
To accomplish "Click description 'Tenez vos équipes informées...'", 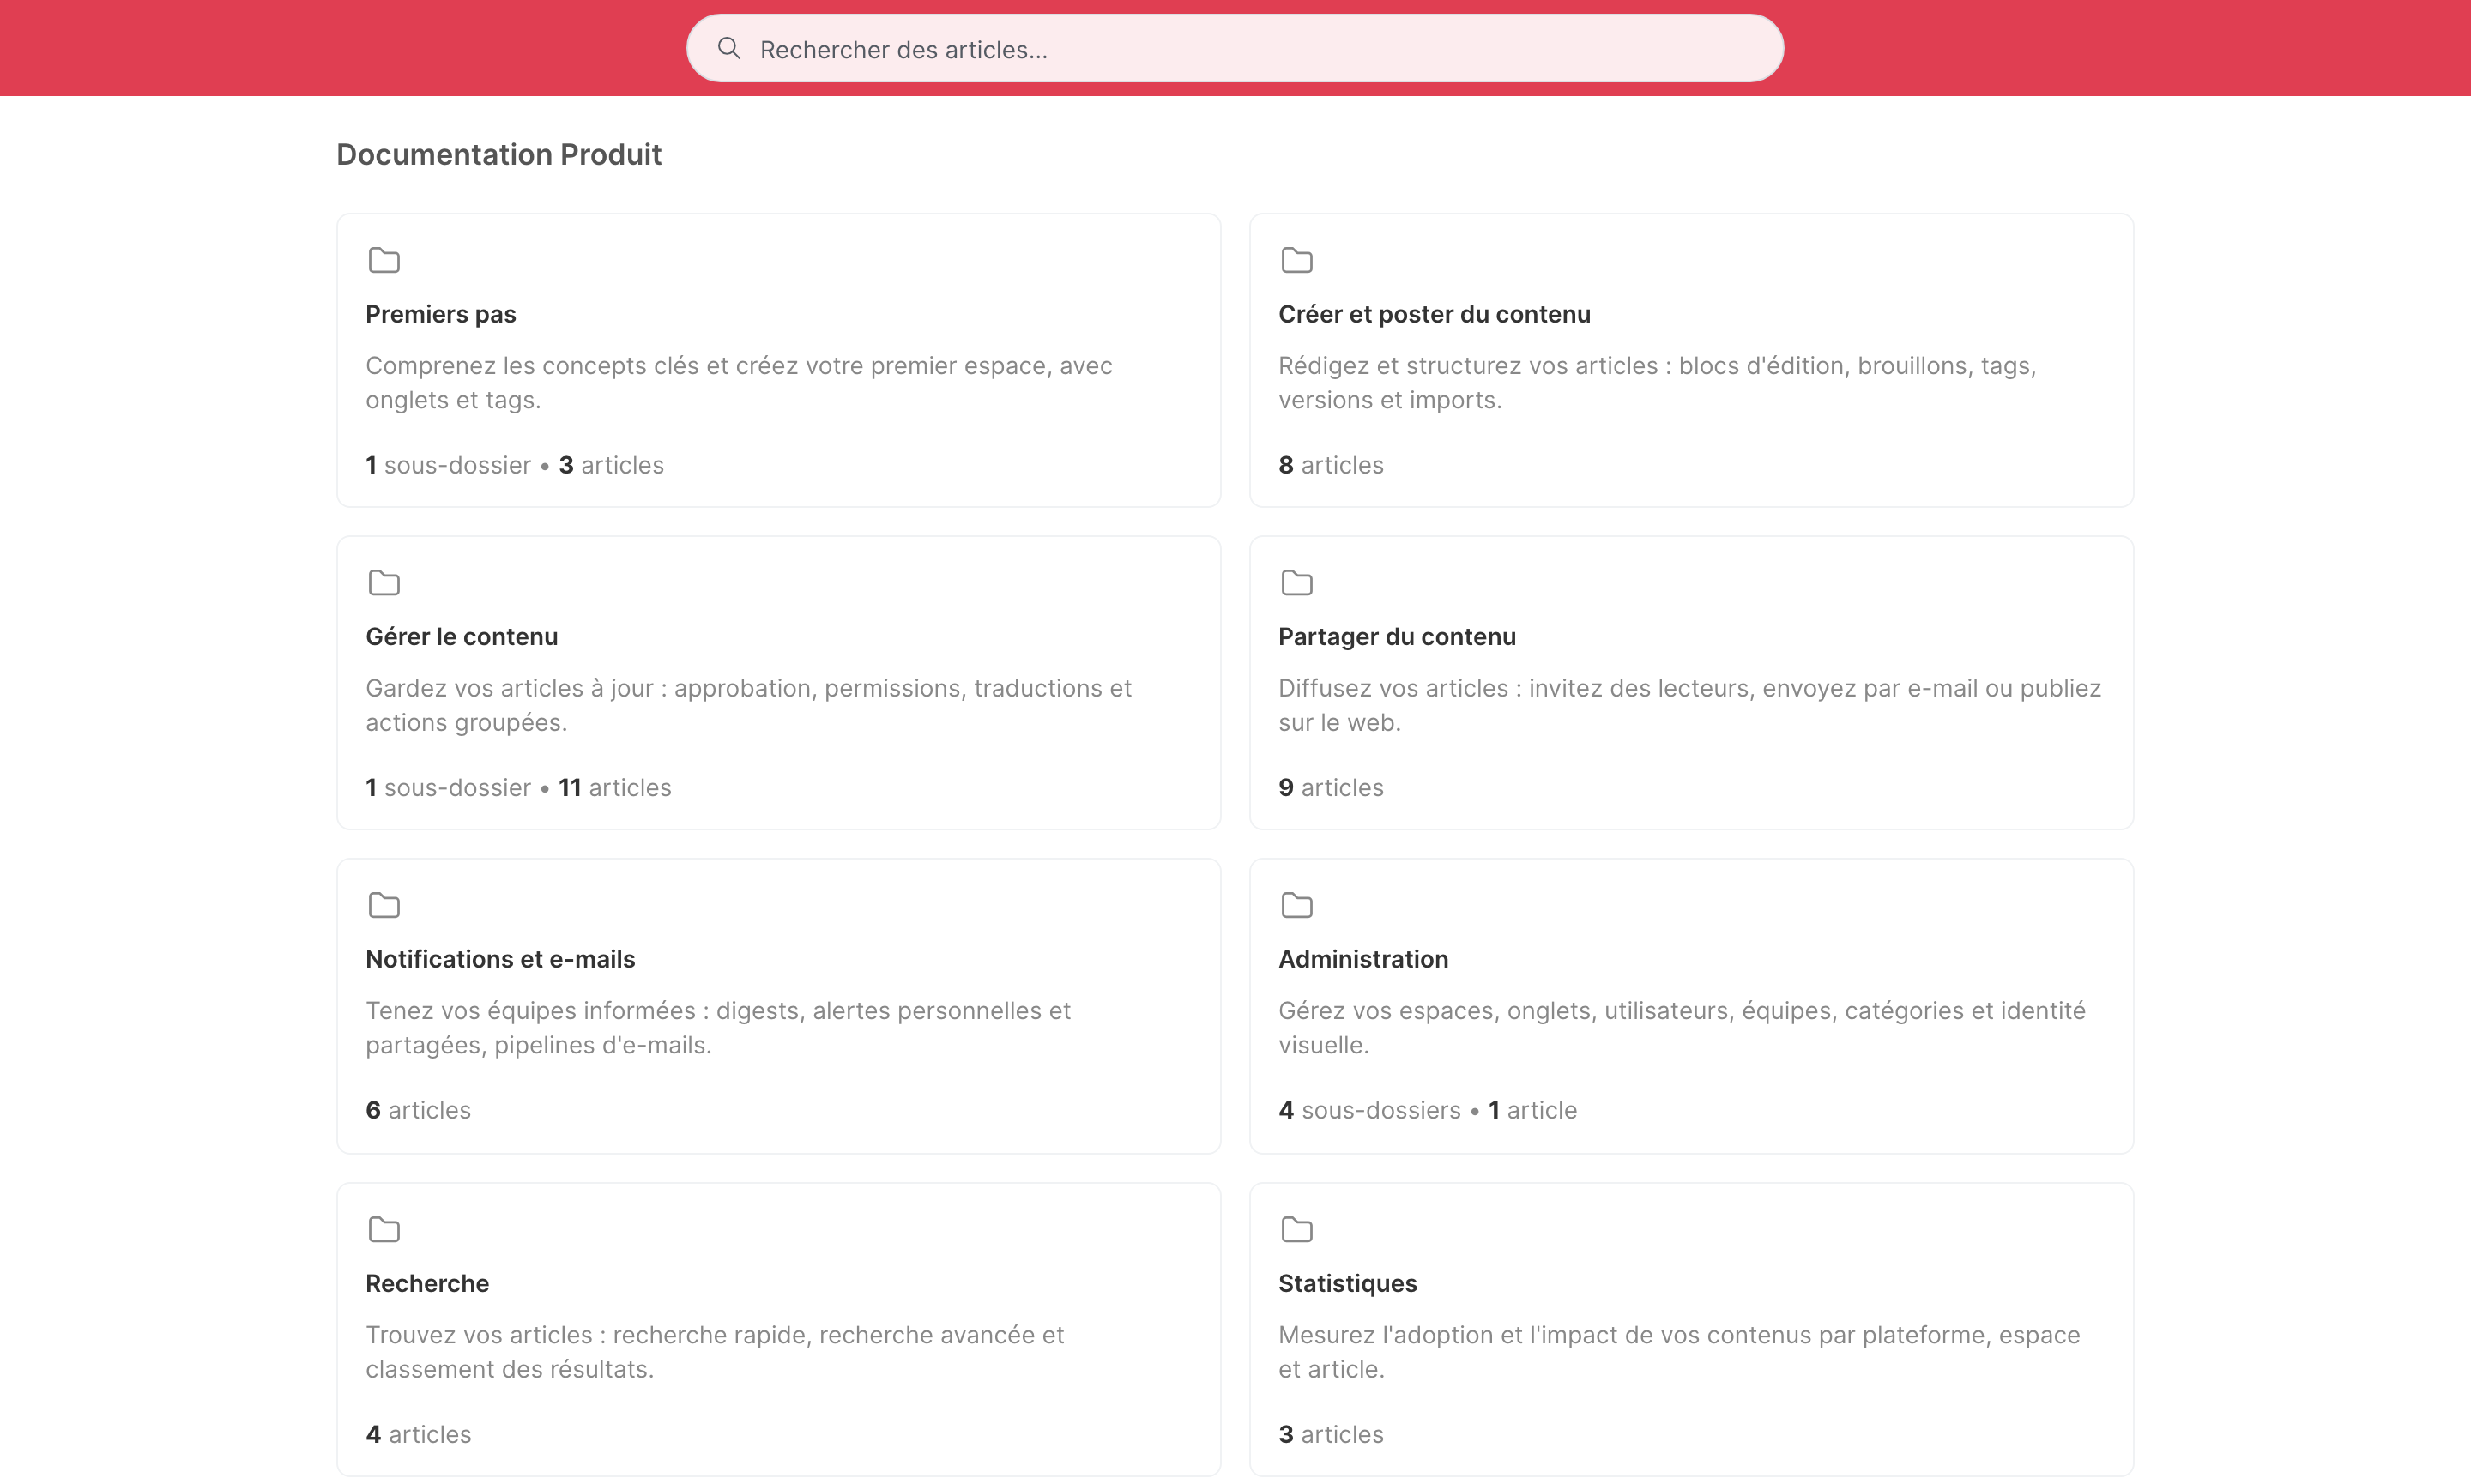I will click(718, 1028).
